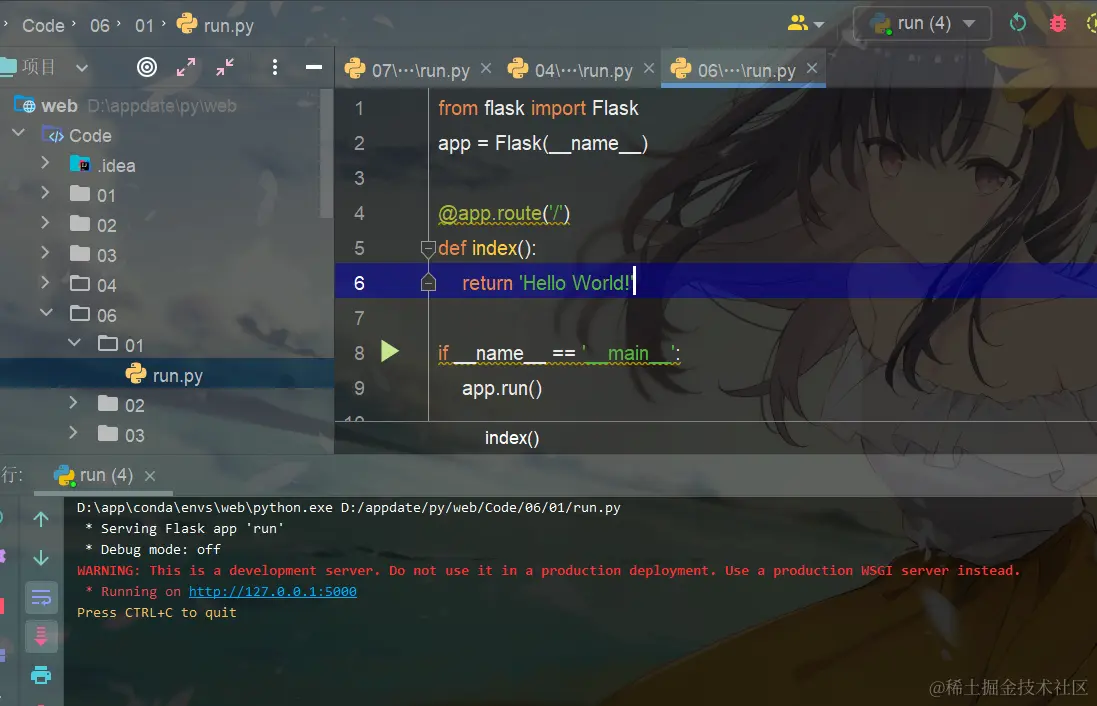This screenshot has width=1097, height=706.
Task: Rerun the run (4) configuration
Action: pos(1018,24)
